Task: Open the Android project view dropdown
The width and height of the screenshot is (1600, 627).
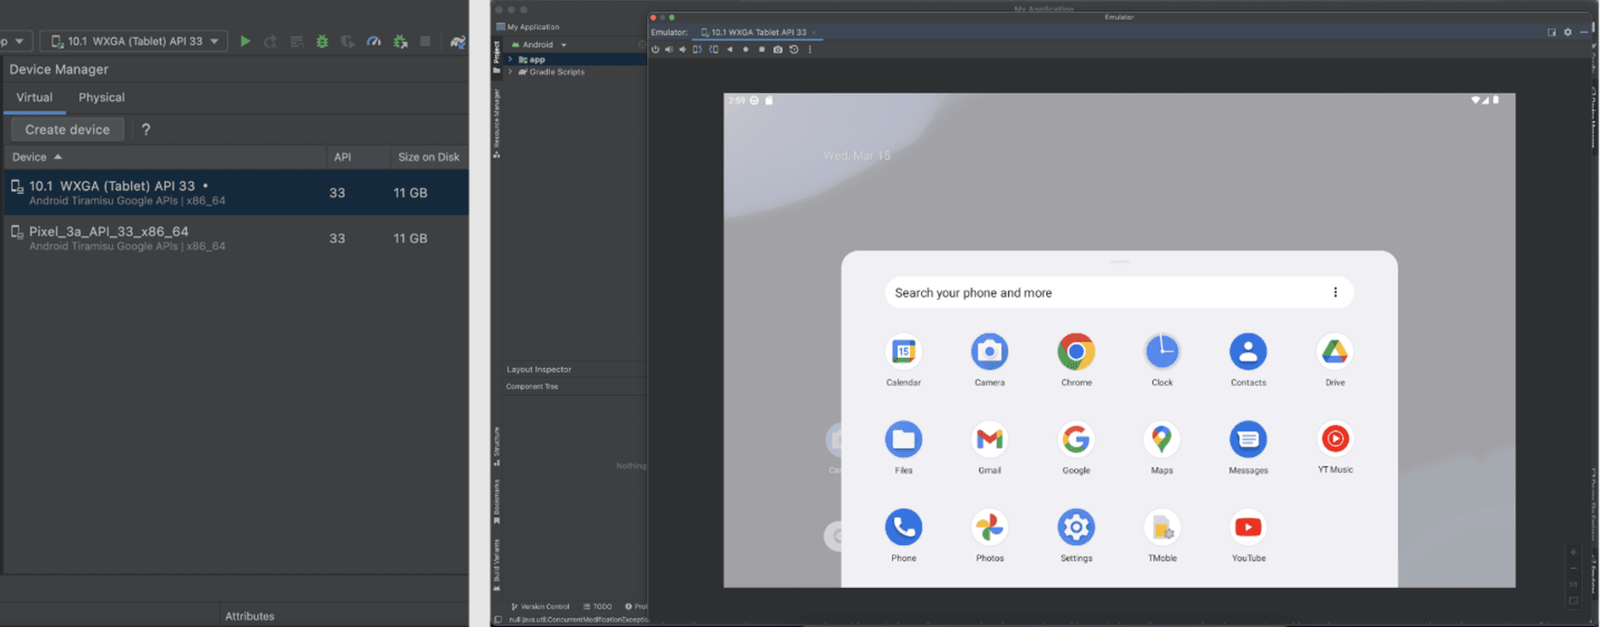Action: (540, 44)
